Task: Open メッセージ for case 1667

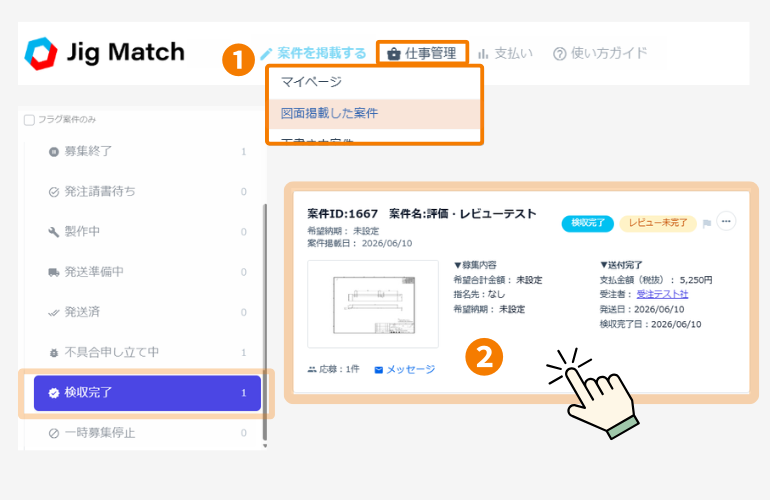Action: 405,369
